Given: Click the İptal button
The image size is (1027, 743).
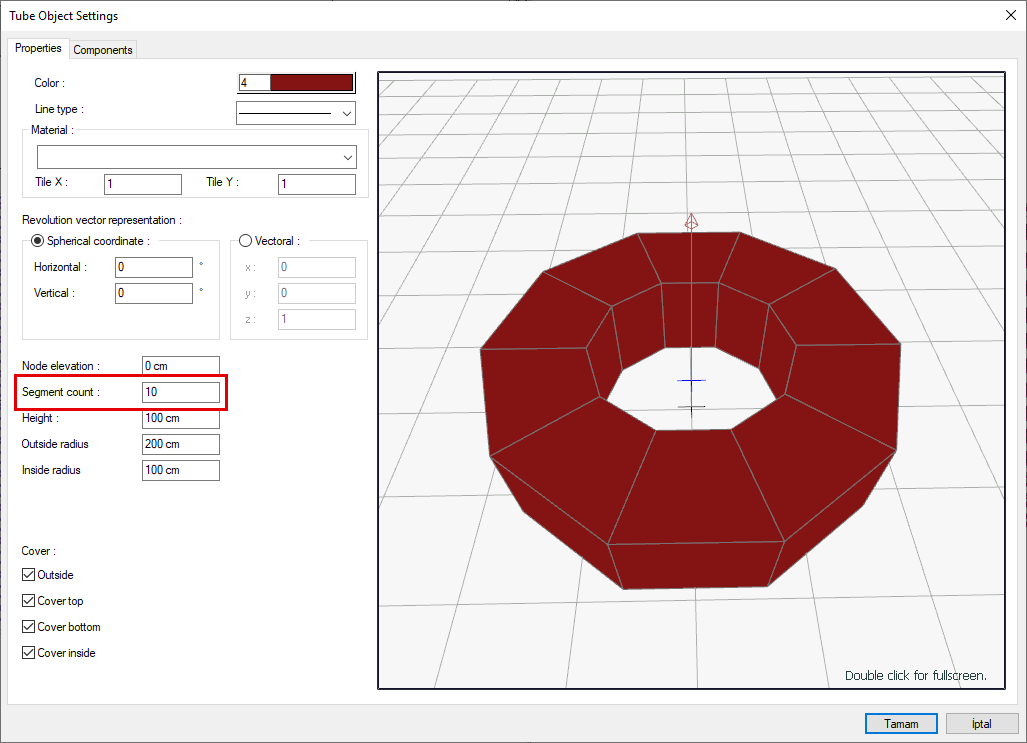Looking at the screenshot, I should pos(981,723).
